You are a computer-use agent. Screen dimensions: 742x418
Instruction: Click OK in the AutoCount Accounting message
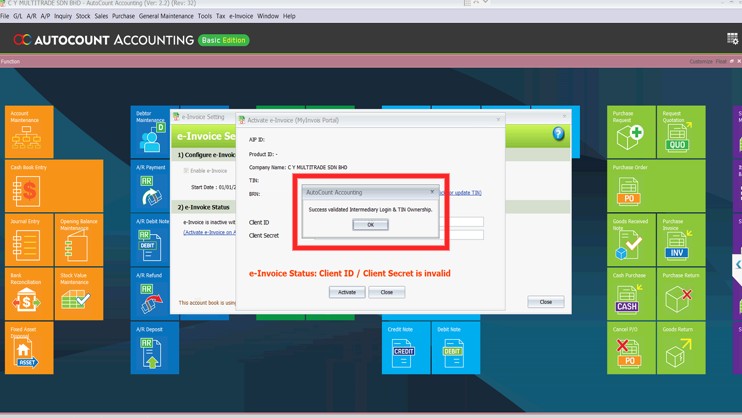click(x=370, y=225)
